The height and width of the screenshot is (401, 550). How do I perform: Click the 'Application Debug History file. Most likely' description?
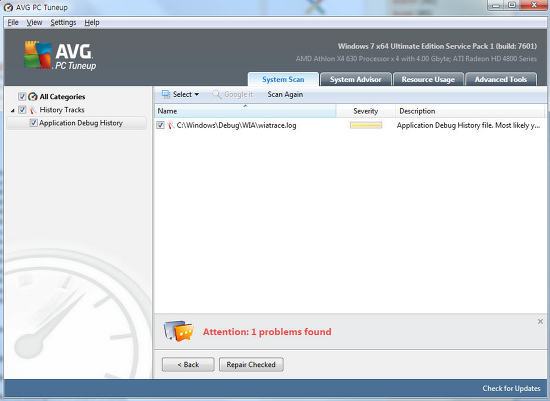click(x=469, y=125)
